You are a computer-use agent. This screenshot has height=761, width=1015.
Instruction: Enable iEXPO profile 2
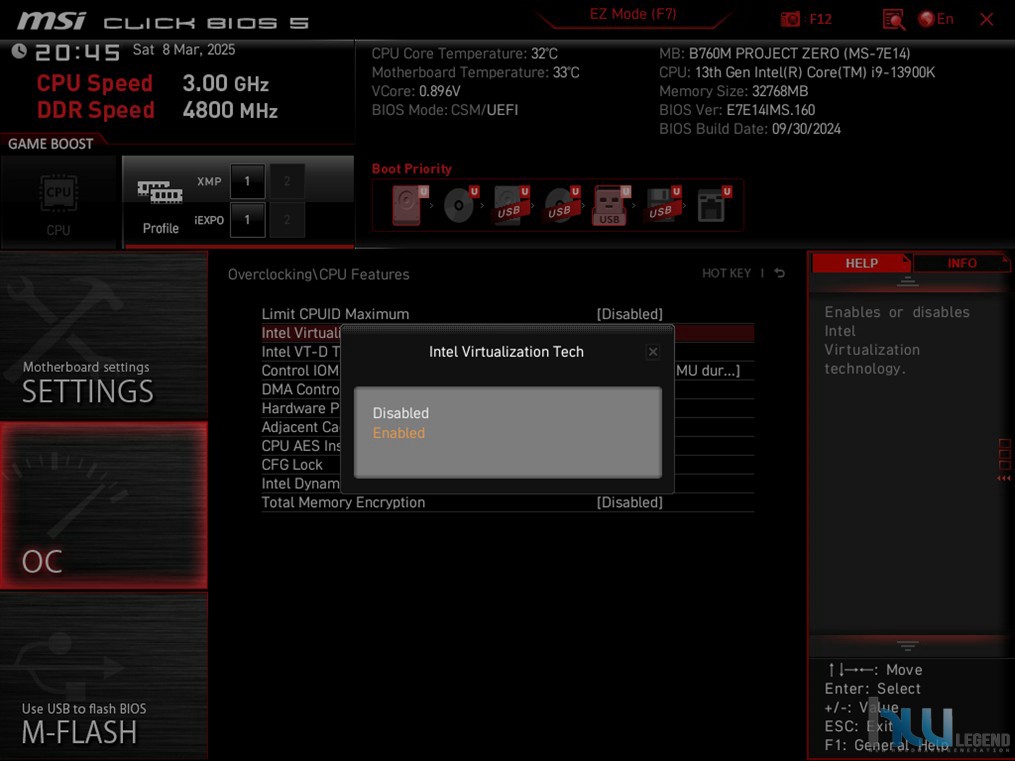coord(287,220)
